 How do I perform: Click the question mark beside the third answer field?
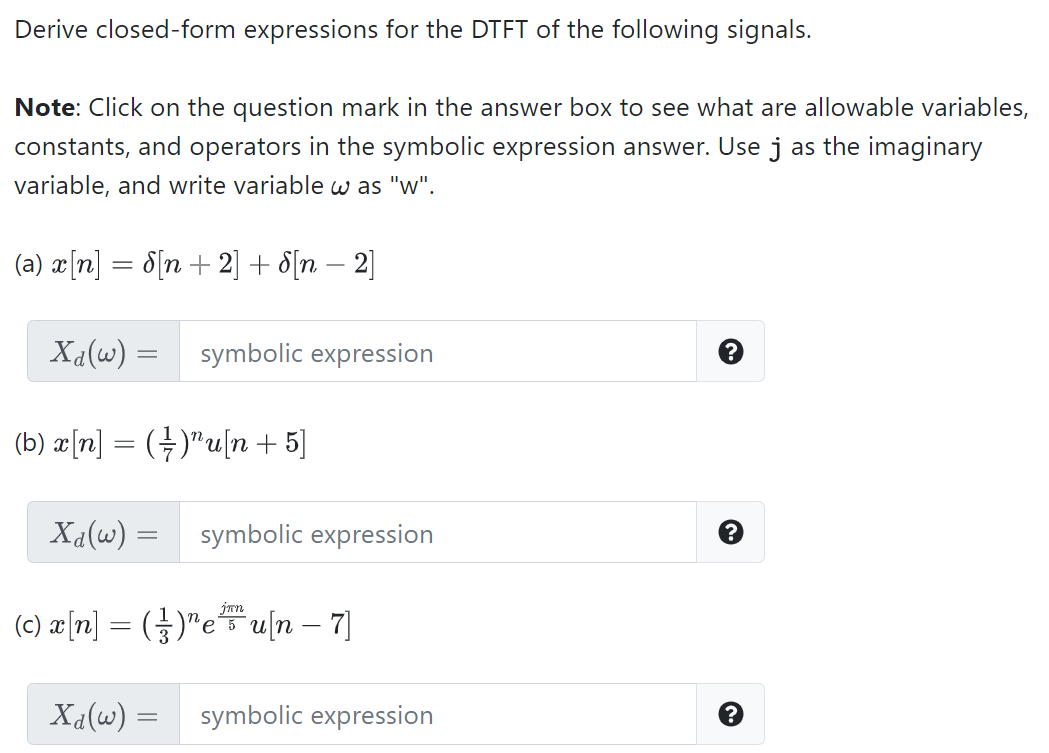click(x=730, y=714)
